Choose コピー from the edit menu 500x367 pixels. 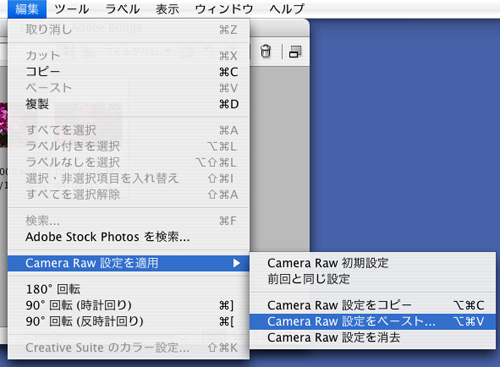pyautogui.click(x=129, y=72)
